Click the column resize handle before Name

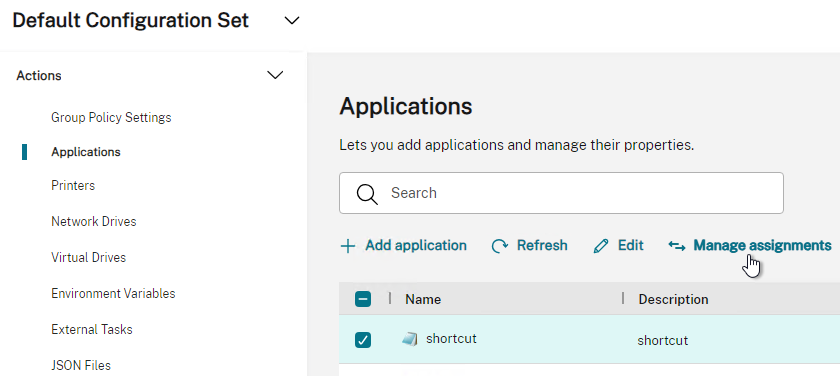[x=389, y=298]
